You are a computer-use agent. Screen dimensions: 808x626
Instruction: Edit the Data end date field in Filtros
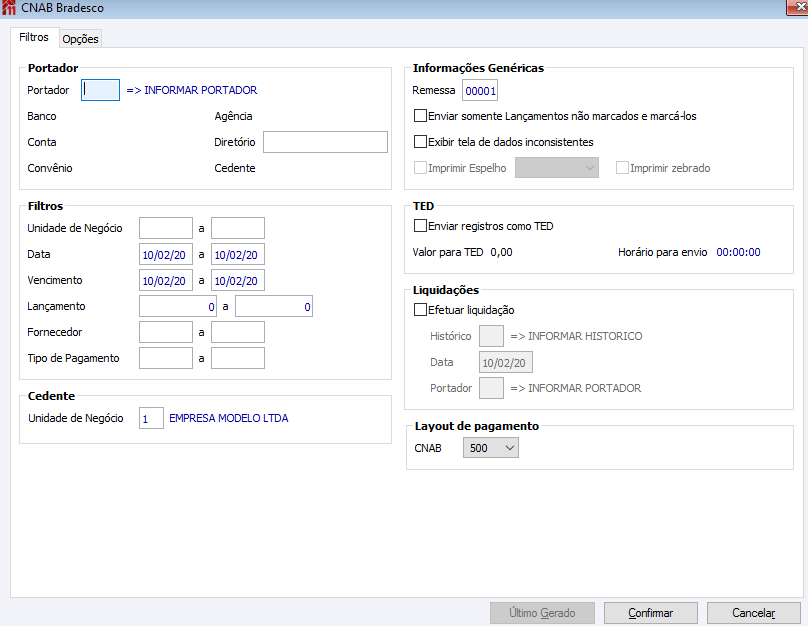click(238, 255)
